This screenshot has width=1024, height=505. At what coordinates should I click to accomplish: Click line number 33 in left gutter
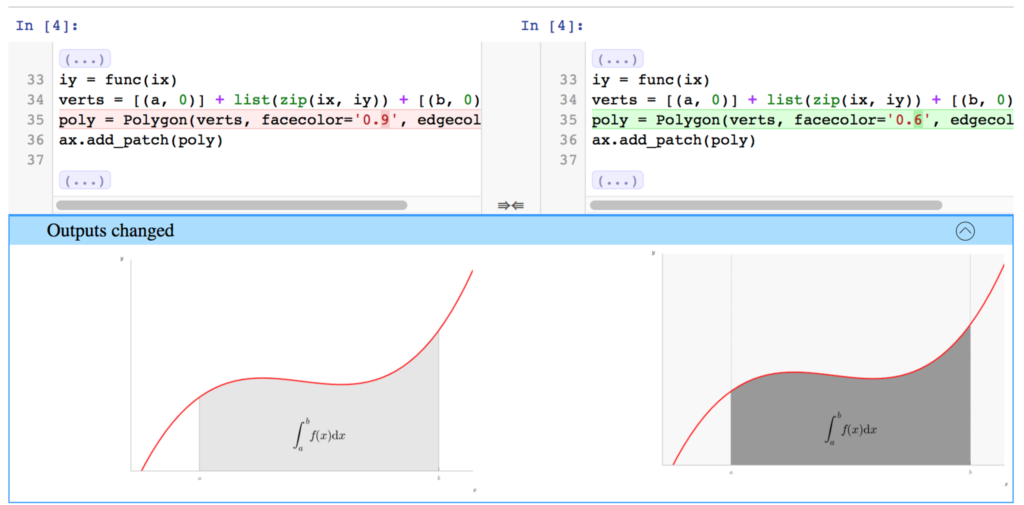(x=35, y=81)
